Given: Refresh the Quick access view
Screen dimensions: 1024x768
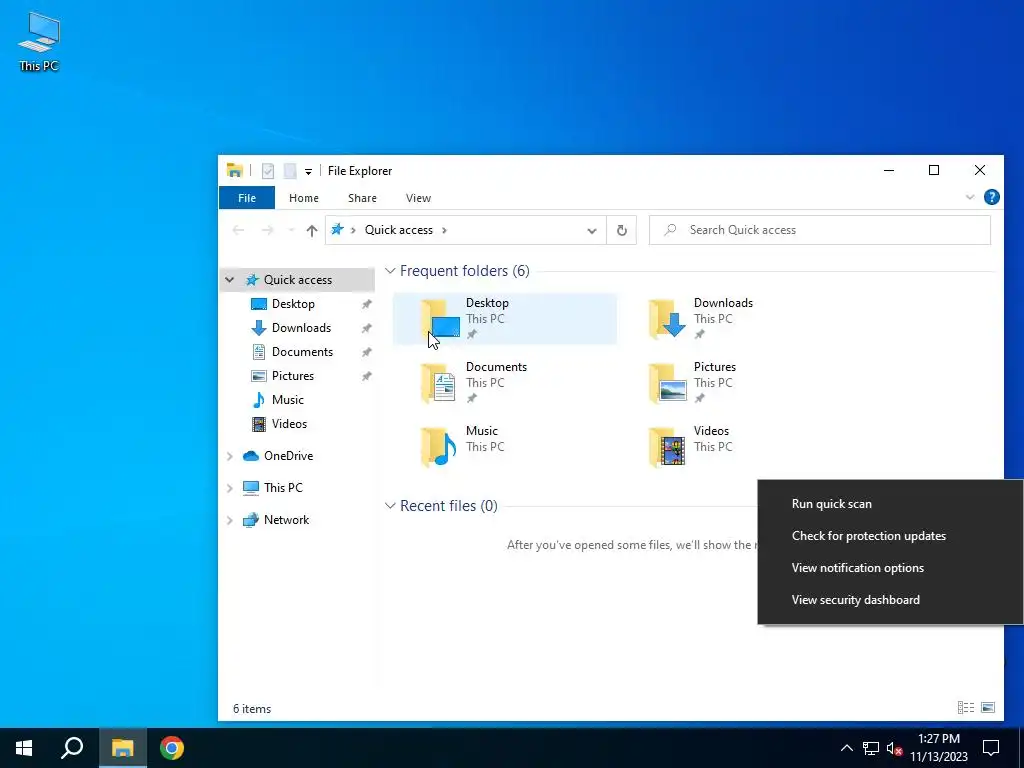Looking at the screenshot, I should [x=622, y=230].
